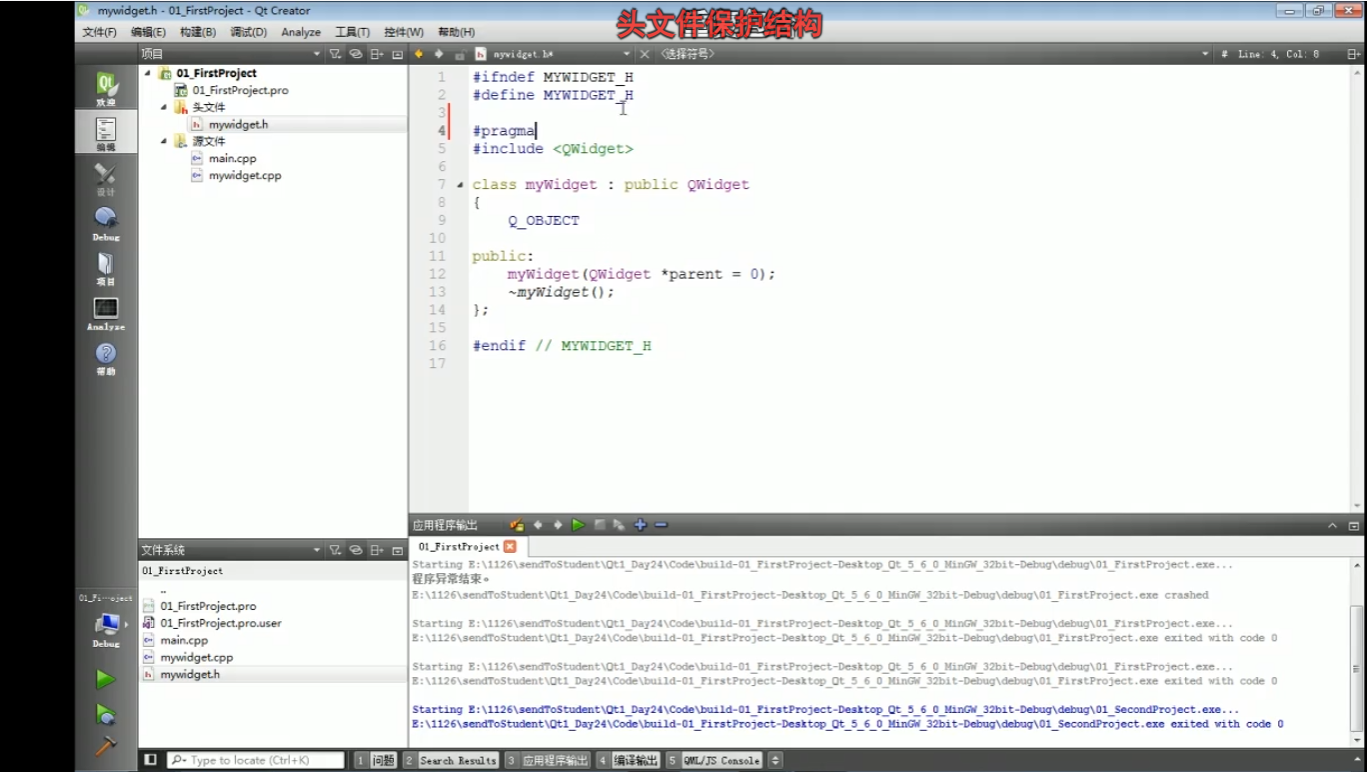Open the mywidget.h open-documents dropdown

coord(627,54)
